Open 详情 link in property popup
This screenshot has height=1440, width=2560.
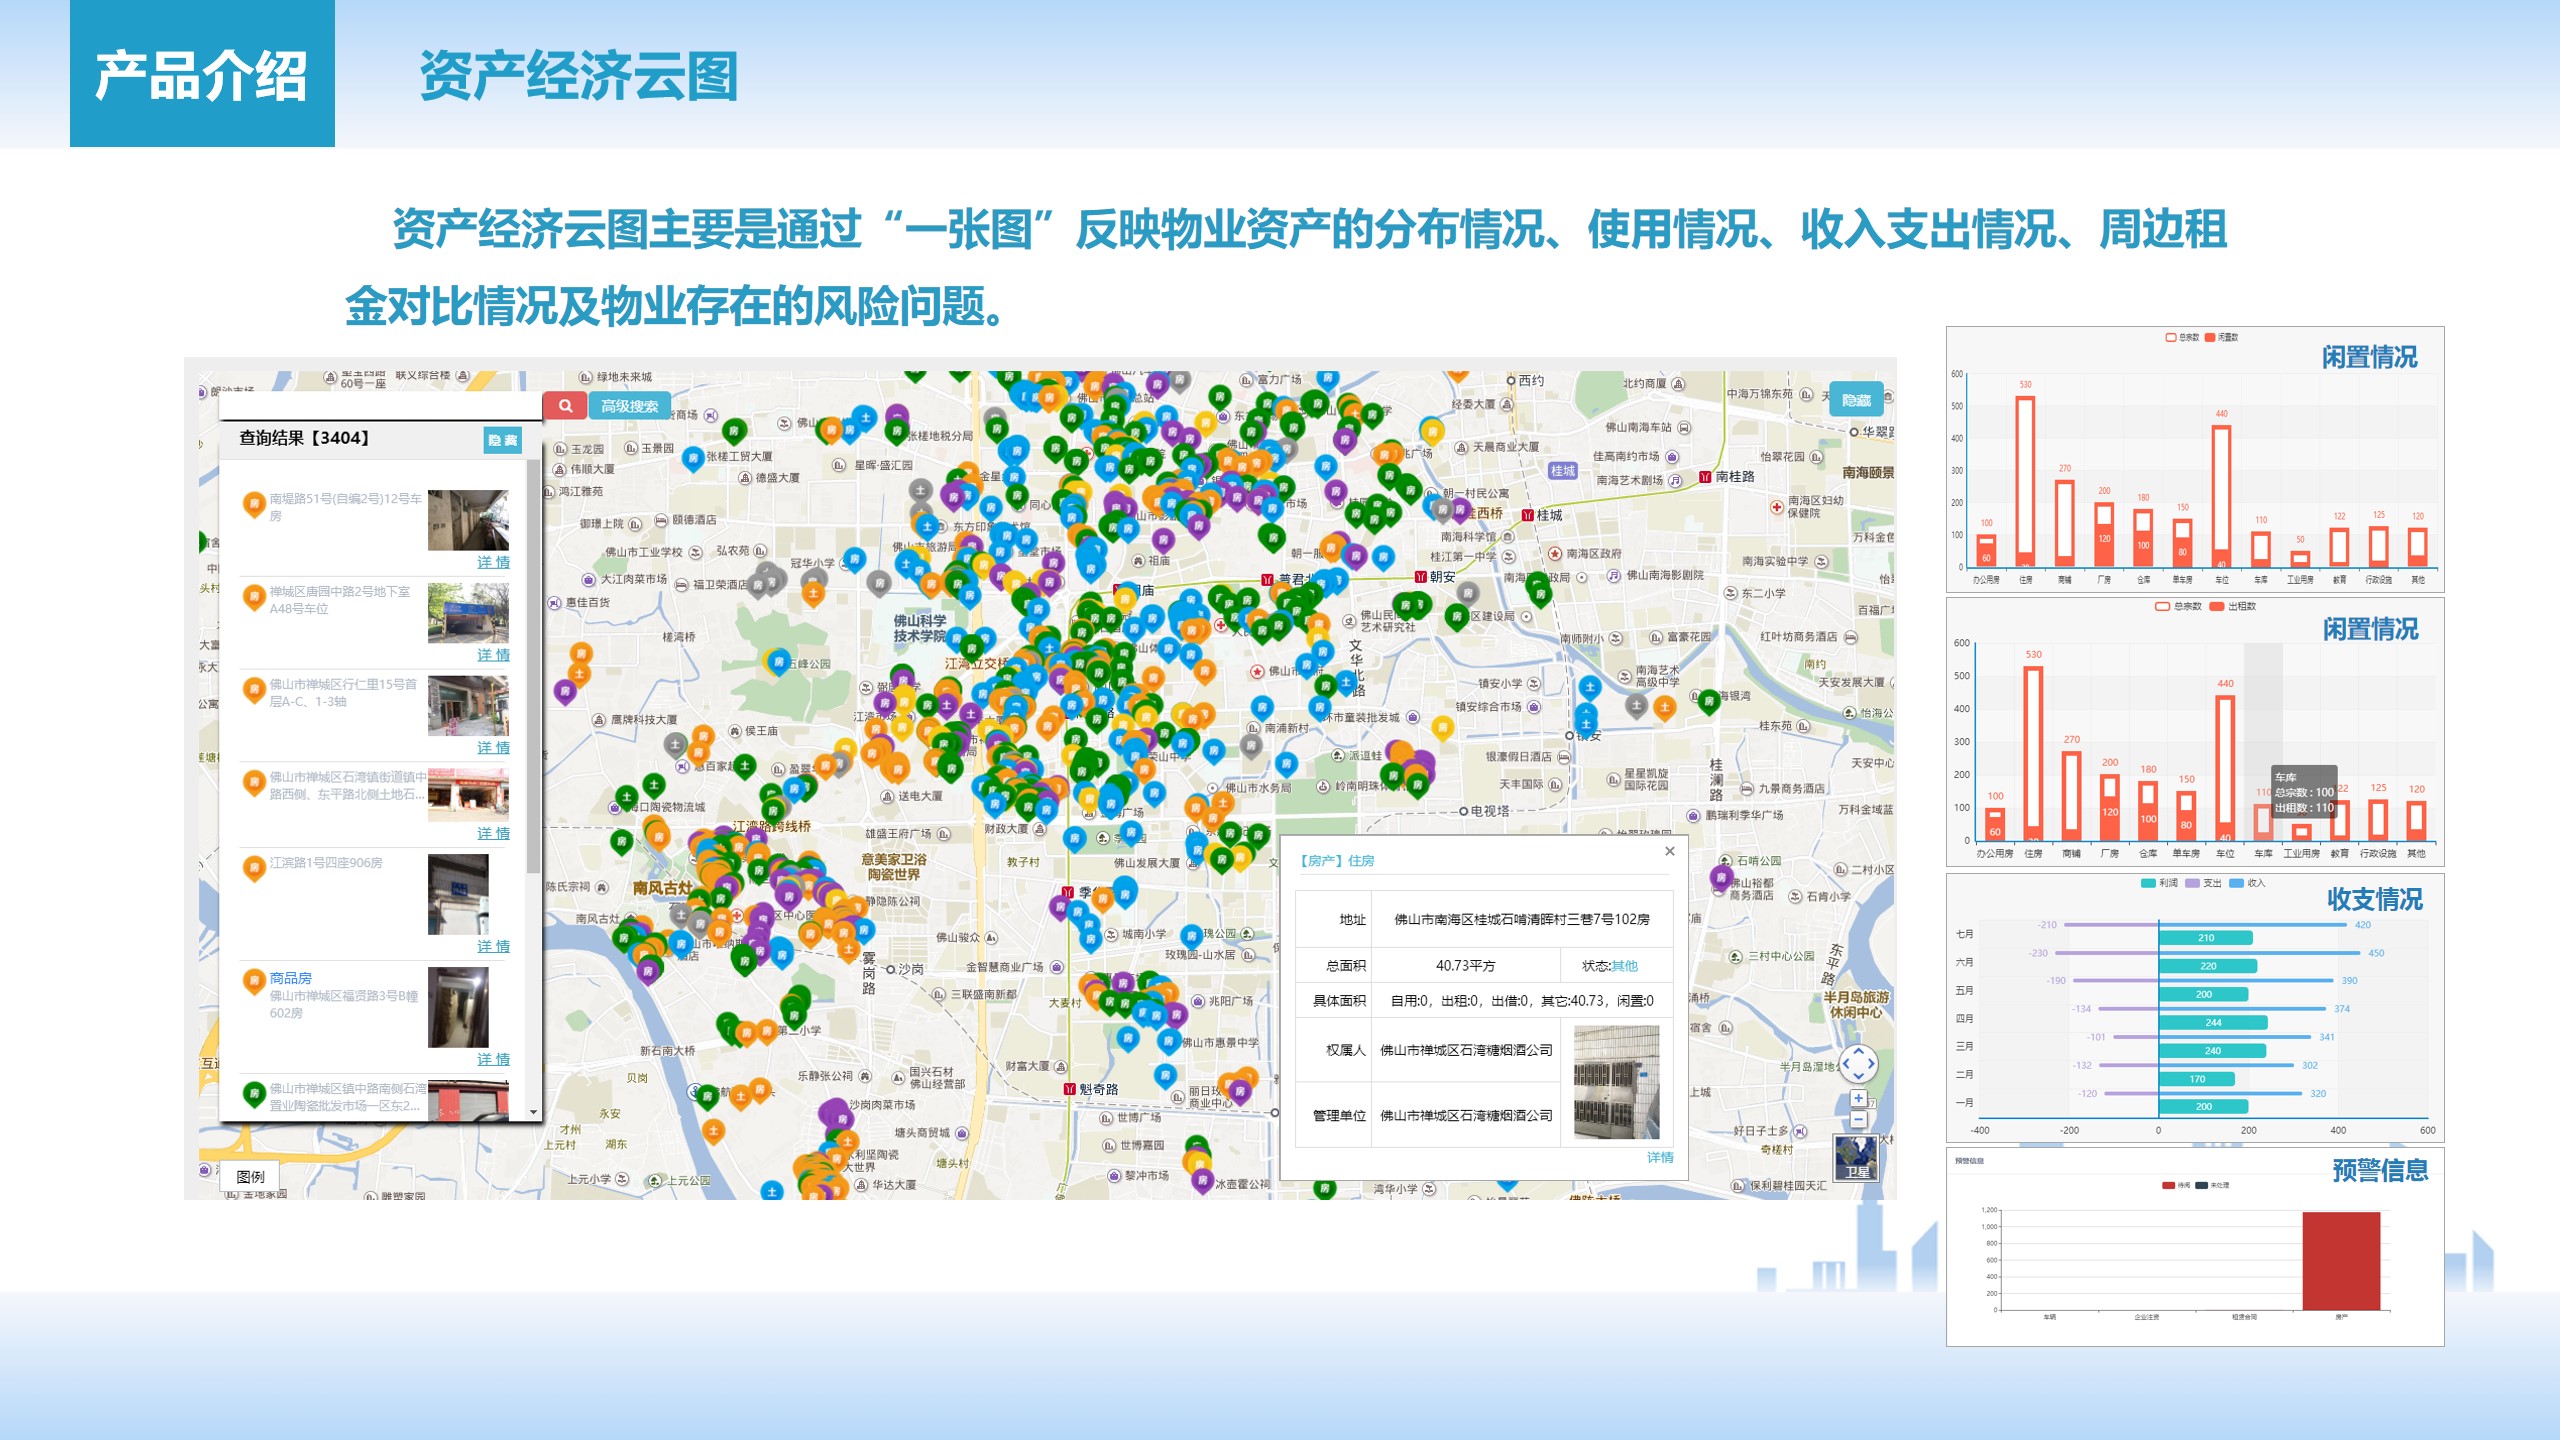tap(1659, 1157)
